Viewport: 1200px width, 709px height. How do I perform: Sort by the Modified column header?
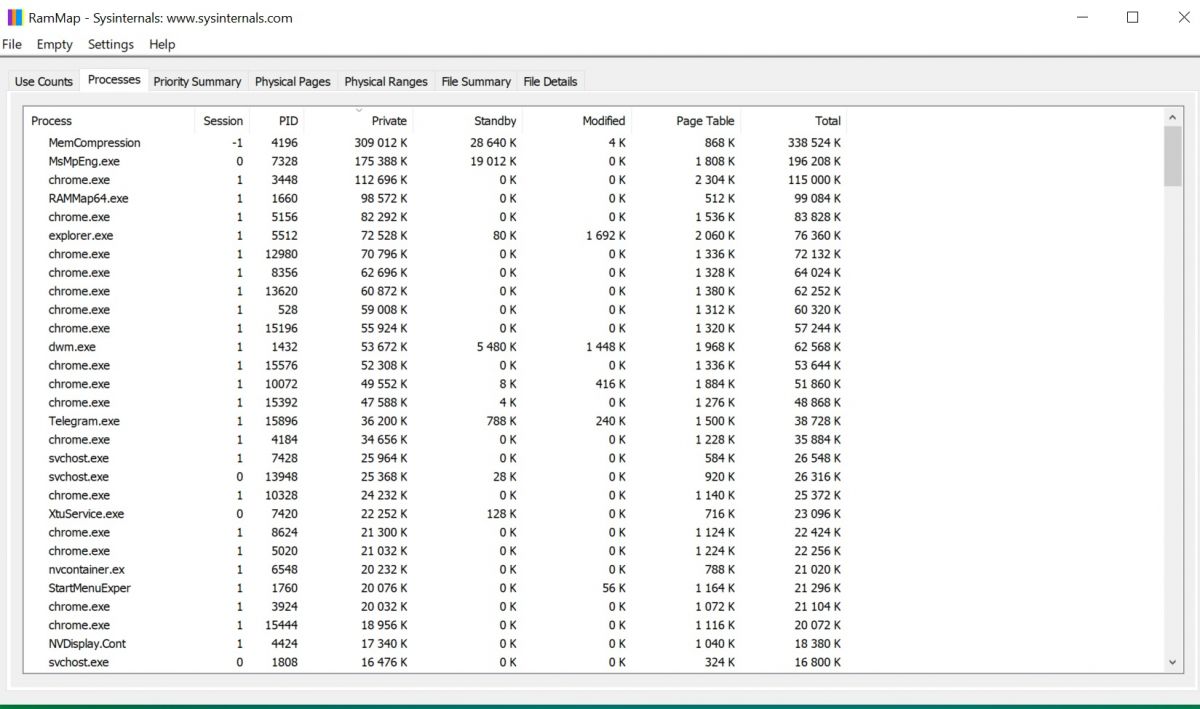[x=577, y=121]
